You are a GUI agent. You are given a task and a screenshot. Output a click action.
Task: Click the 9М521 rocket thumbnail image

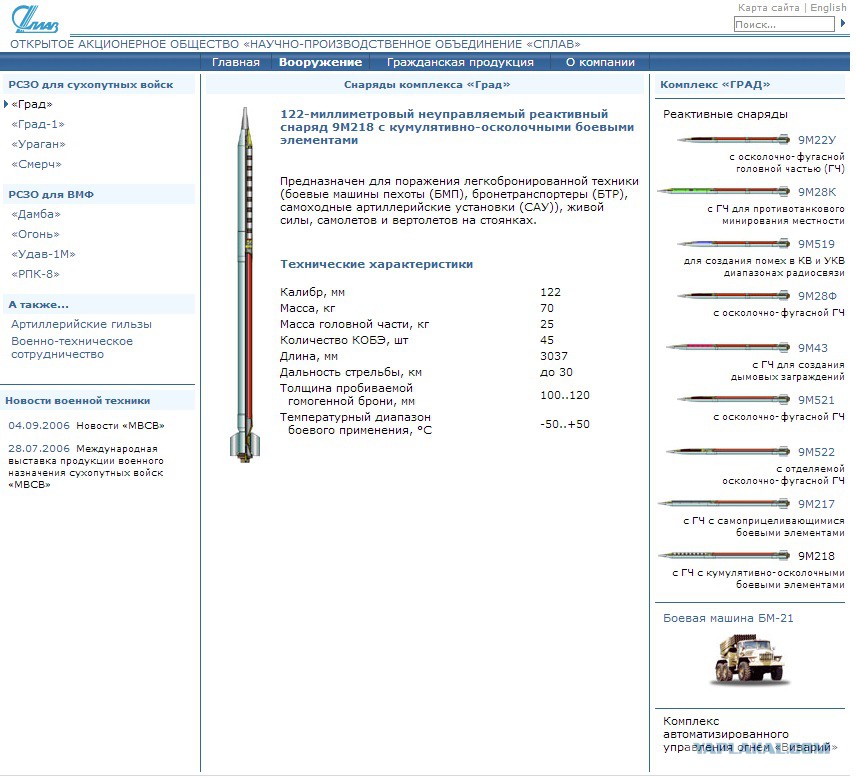pos(733,399)
